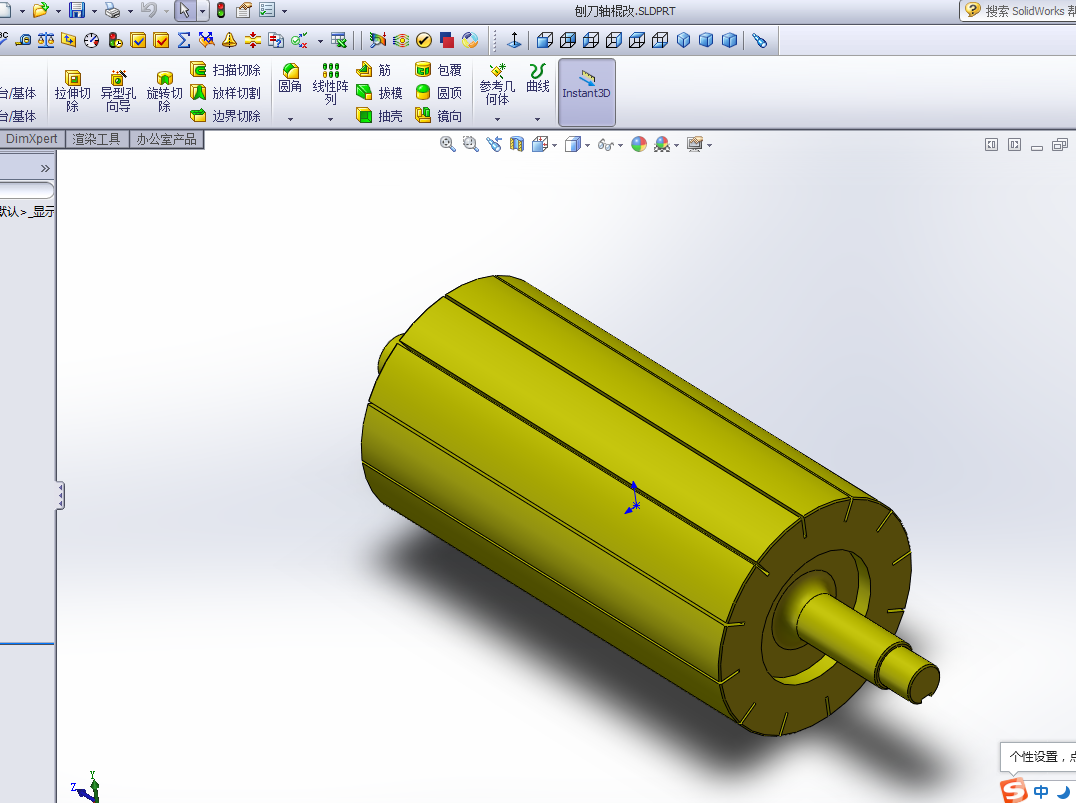
Task: Open dropdown arrow next to Print
Action: pyautogui.click(x=130, y=11)
